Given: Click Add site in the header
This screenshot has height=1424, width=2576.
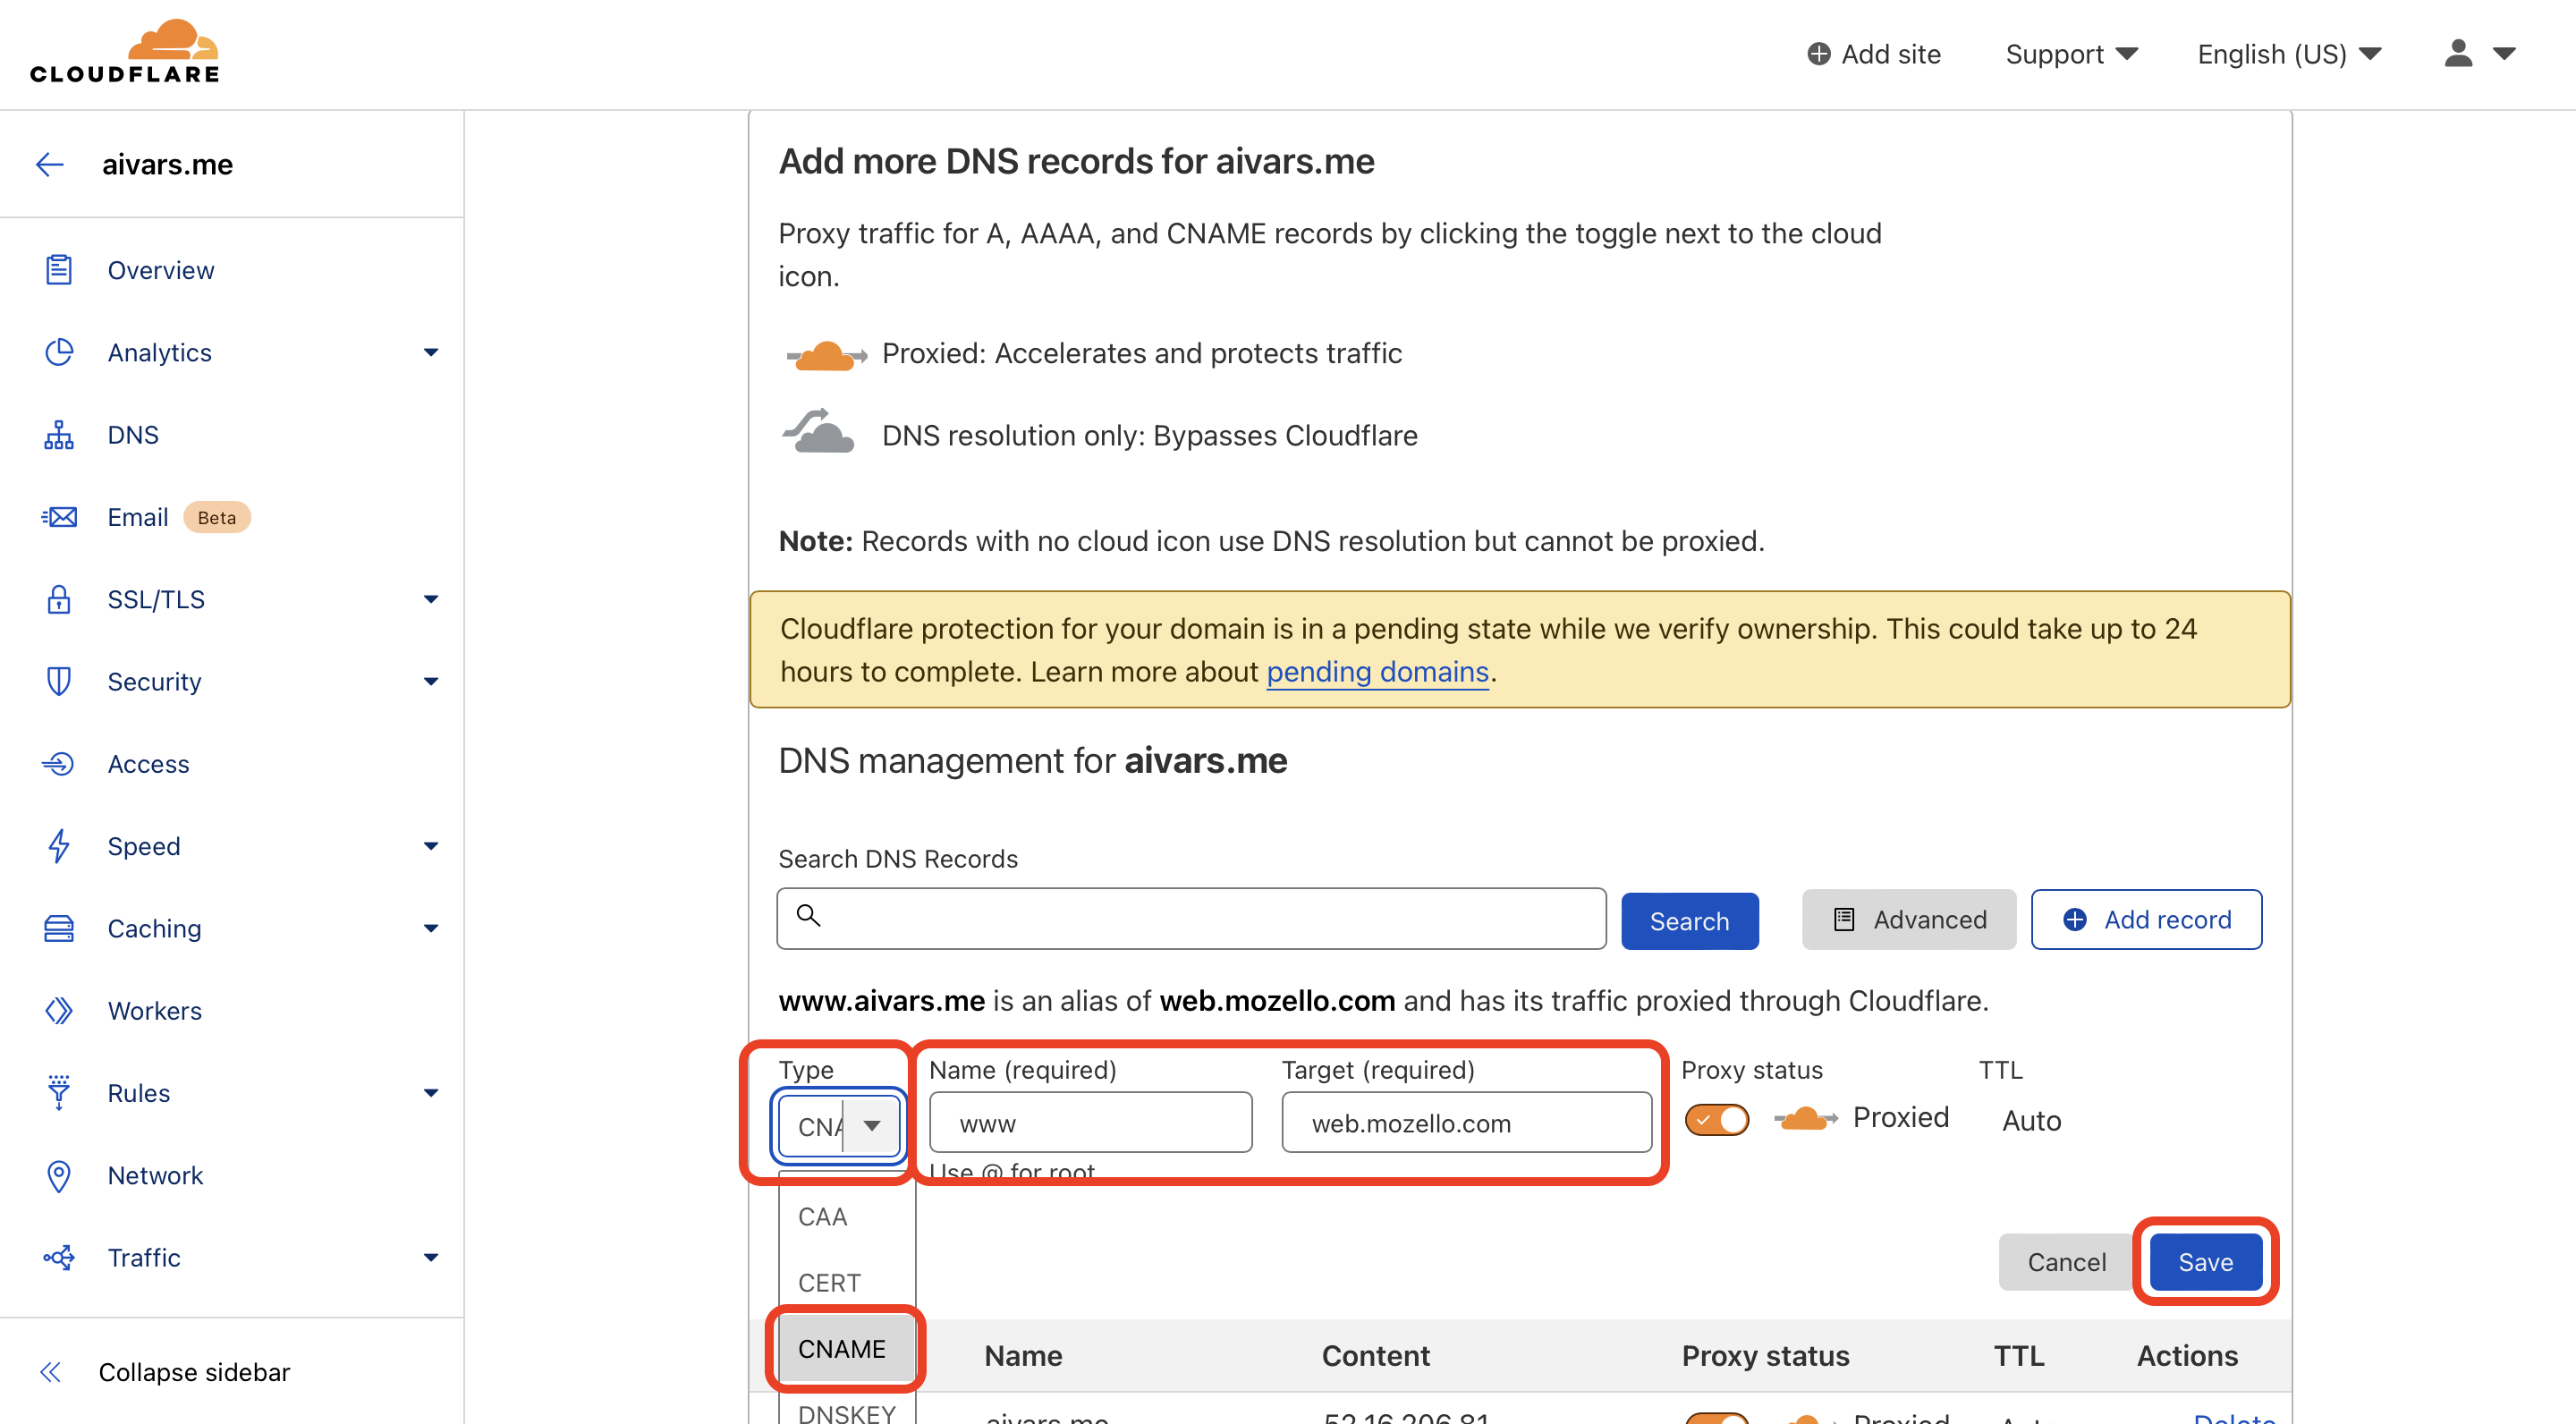Looking at the screenshot, I should [1874, 53].
